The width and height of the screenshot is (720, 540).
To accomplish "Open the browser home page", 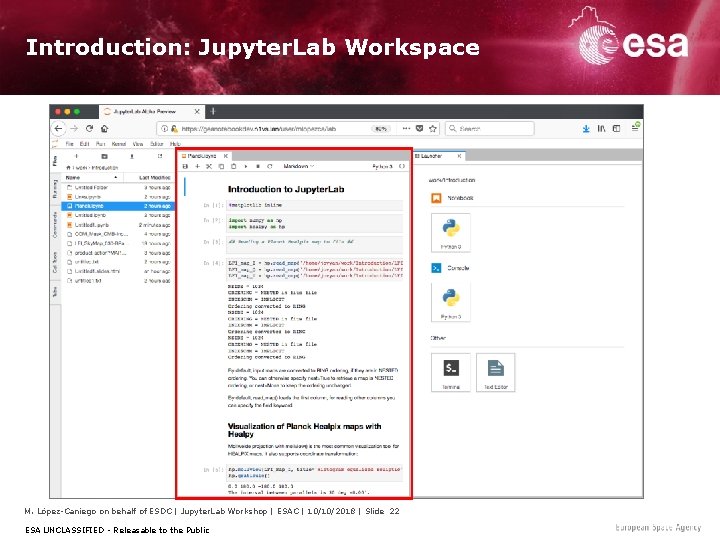I will (x=105, y=129).
